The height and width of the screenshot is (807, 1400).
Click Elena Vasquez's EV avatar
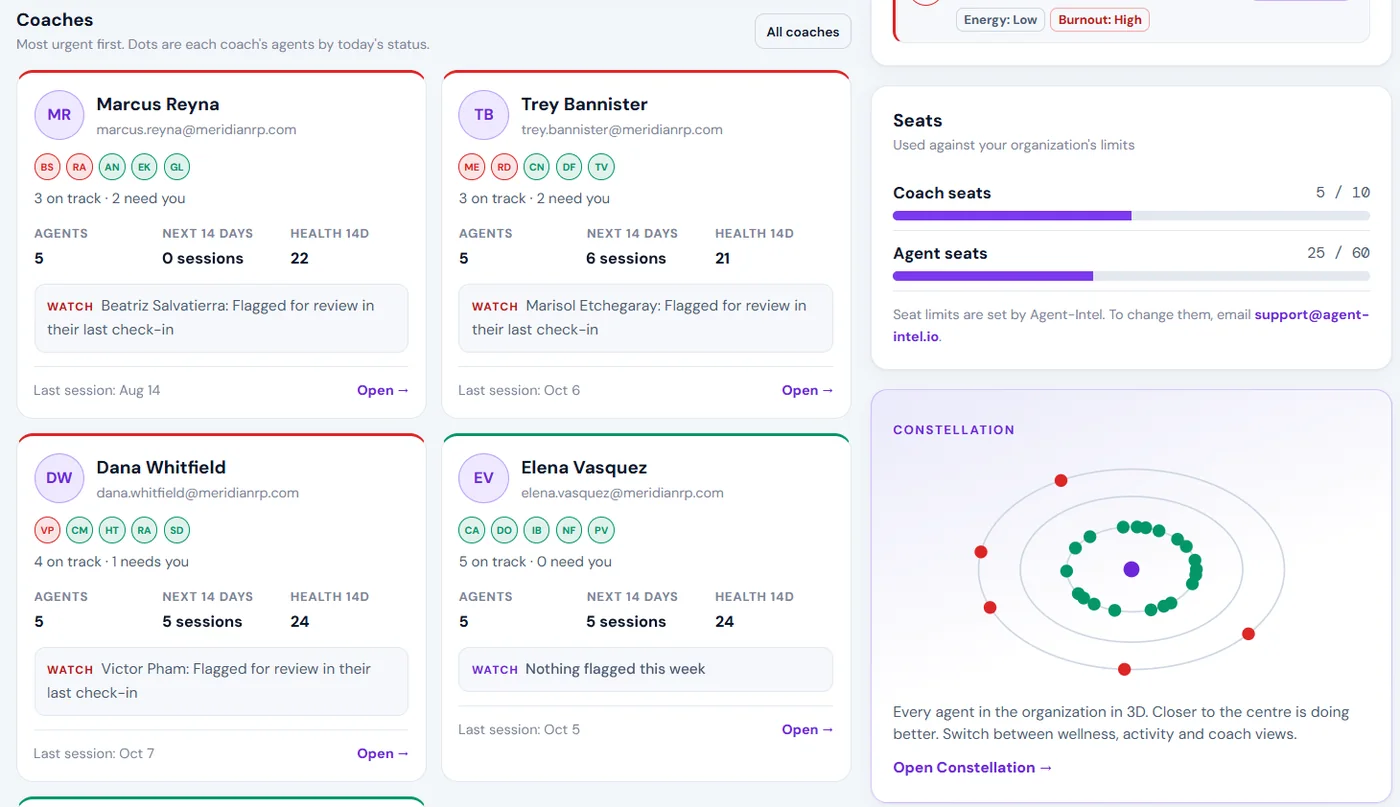coord(484,478)
